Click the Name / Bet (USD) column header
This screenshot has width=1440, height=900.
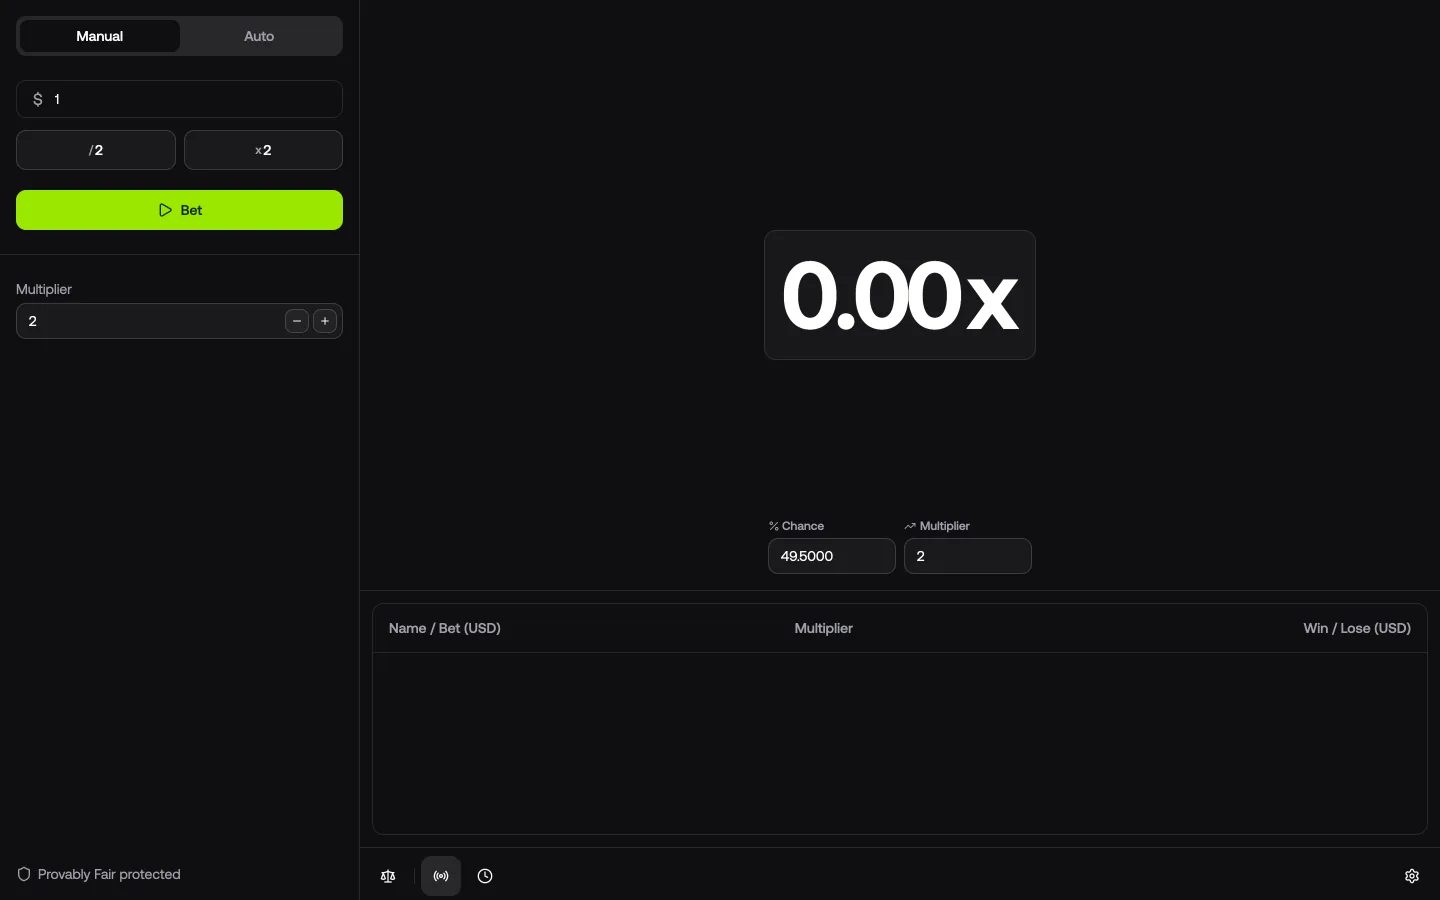445,628
